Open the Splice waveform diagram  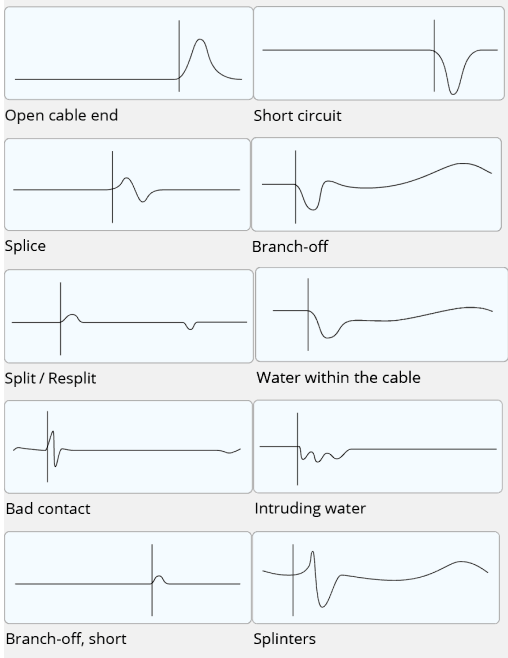(128, 185)
